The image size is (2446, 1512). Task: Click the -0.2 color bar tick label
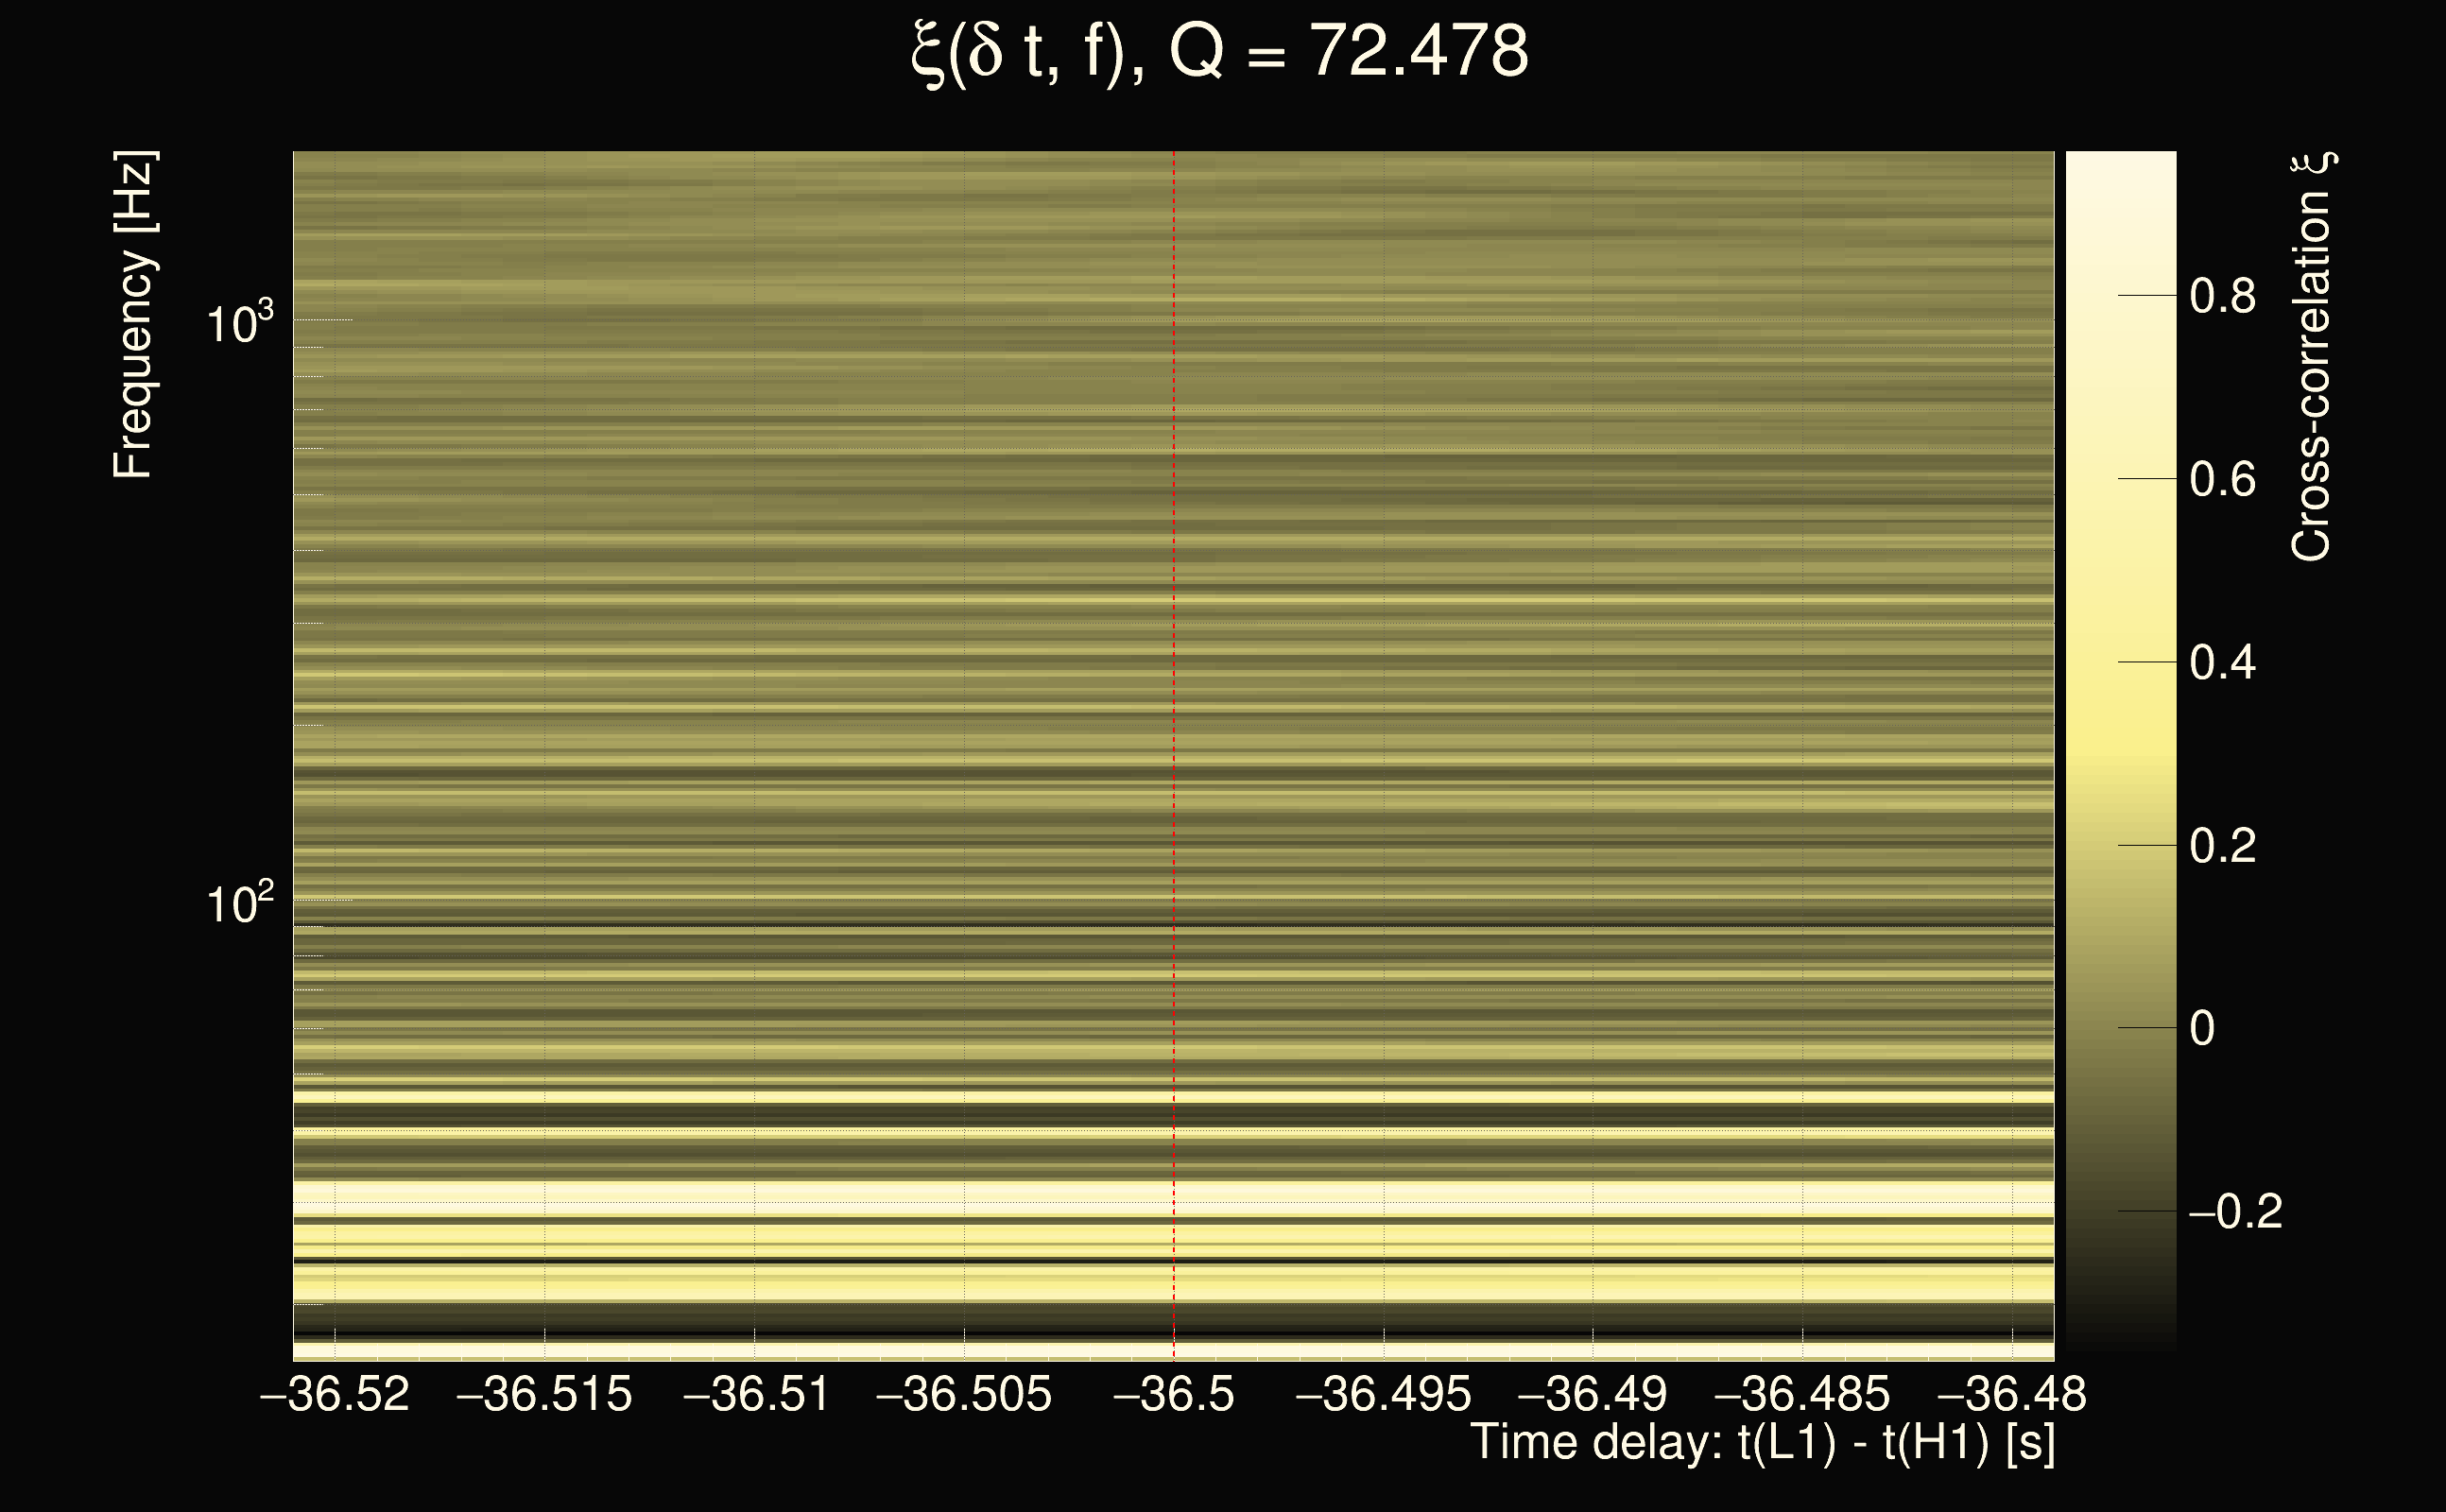click(2235, 1212)
